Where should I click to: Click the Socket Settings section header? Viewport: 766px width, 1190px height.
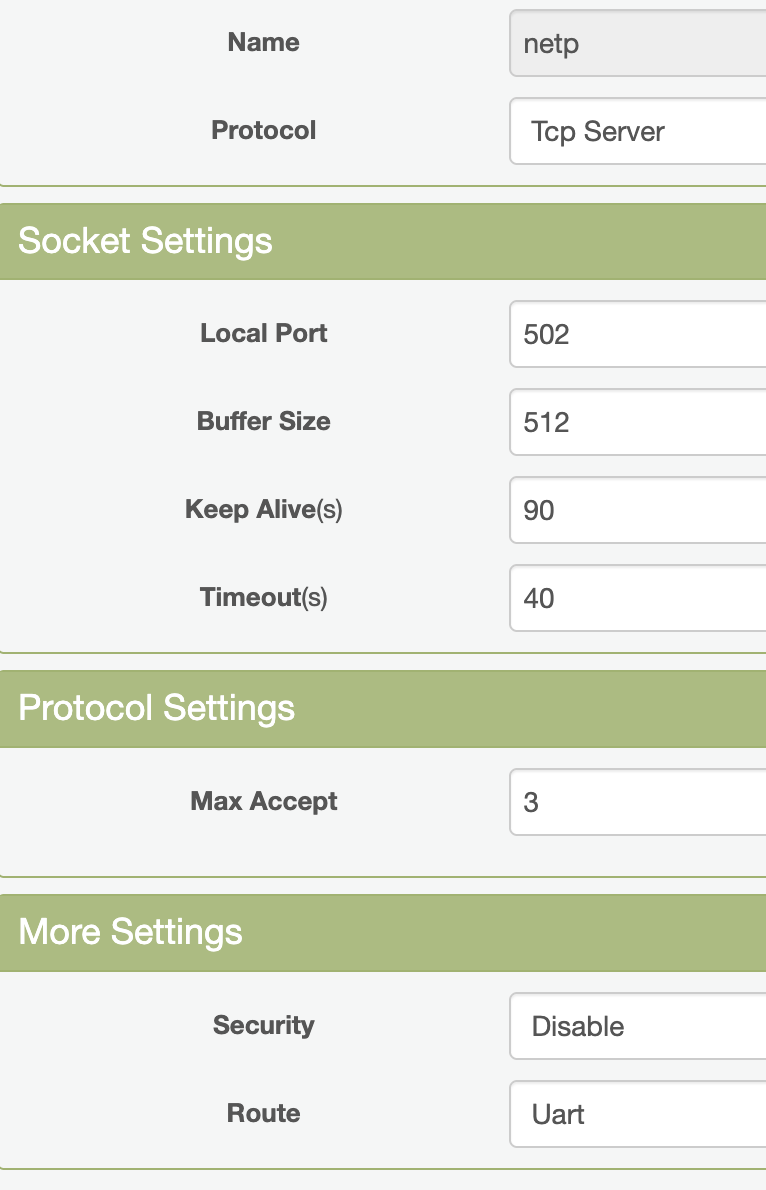click(x=145, y=241)
